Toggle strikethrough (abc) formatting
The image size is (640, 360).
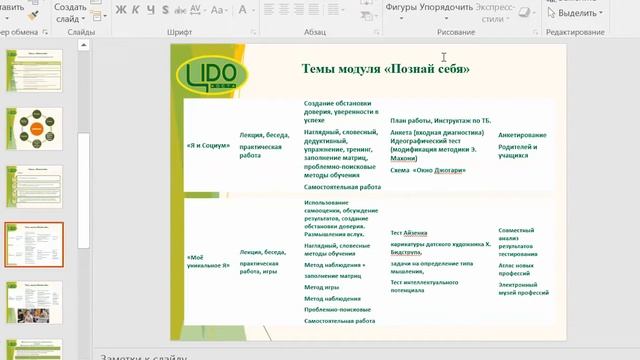tap(180, 10)
